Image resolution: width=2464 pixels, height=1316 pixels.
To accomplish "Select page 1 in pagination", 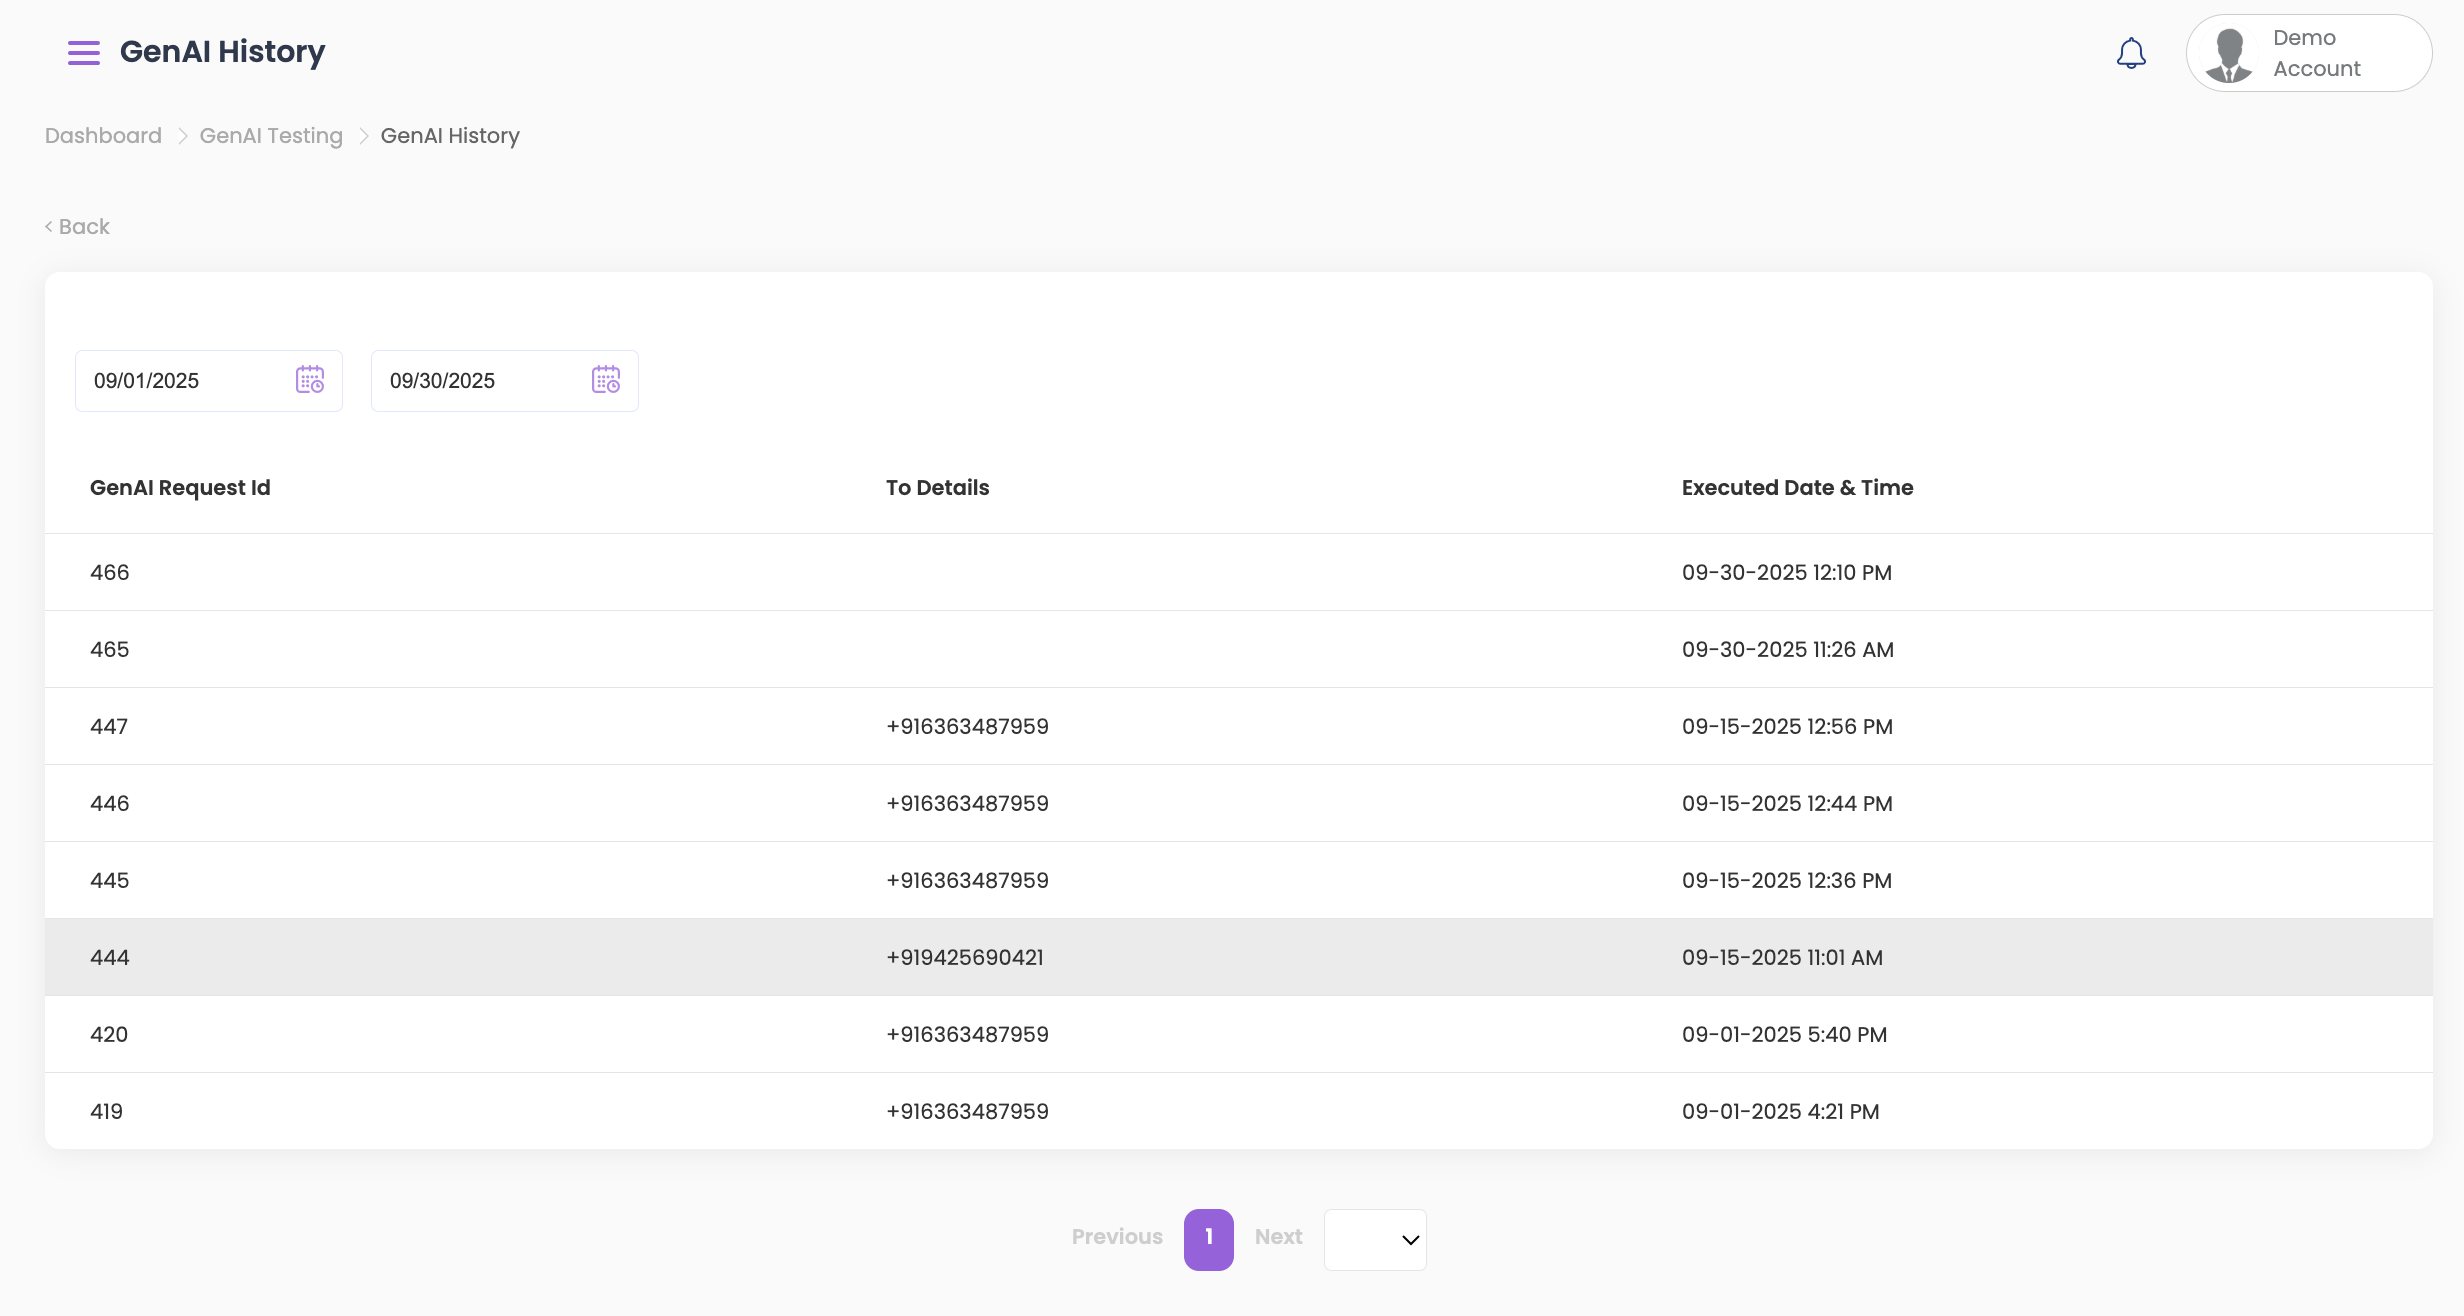I will (1208, 1239).
